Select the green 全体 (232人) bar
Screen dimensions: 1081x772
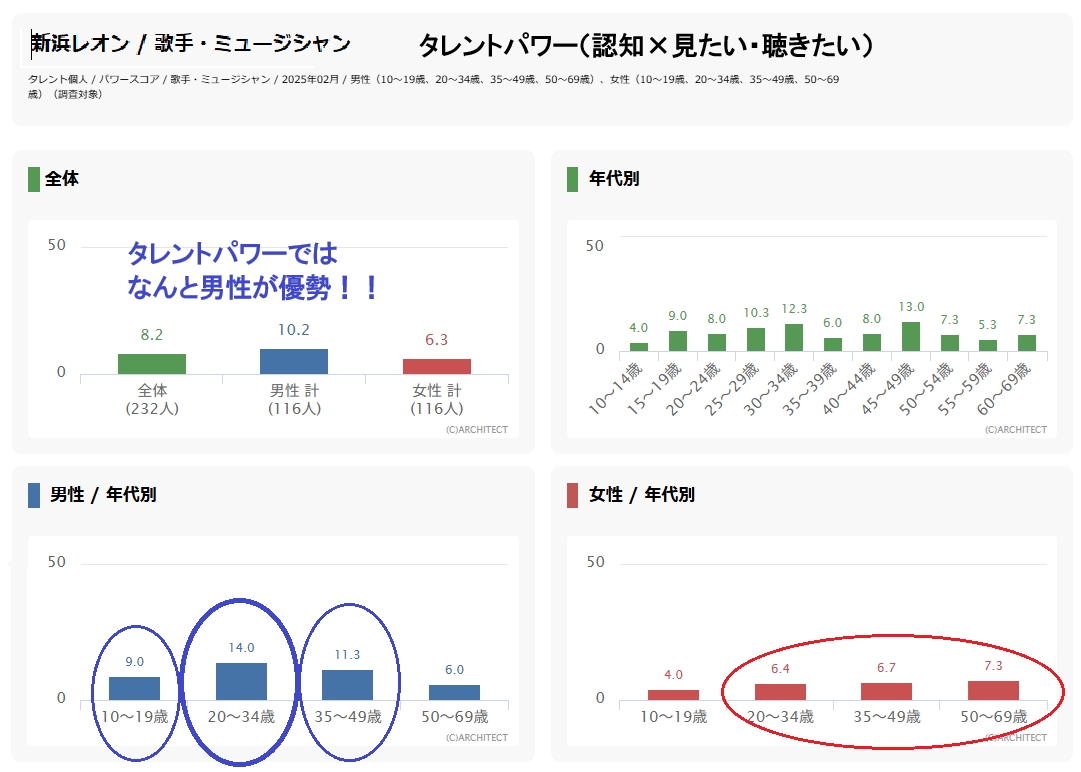tap(152, 364)
